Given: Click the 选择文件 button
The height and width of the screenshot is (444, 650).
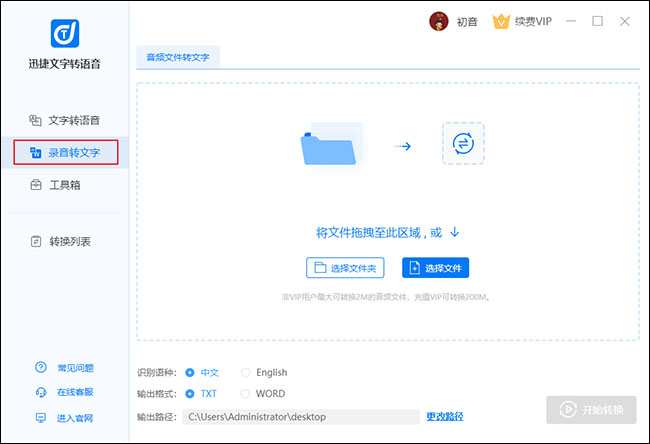Looking at the screenshot, I should point(435,268).
